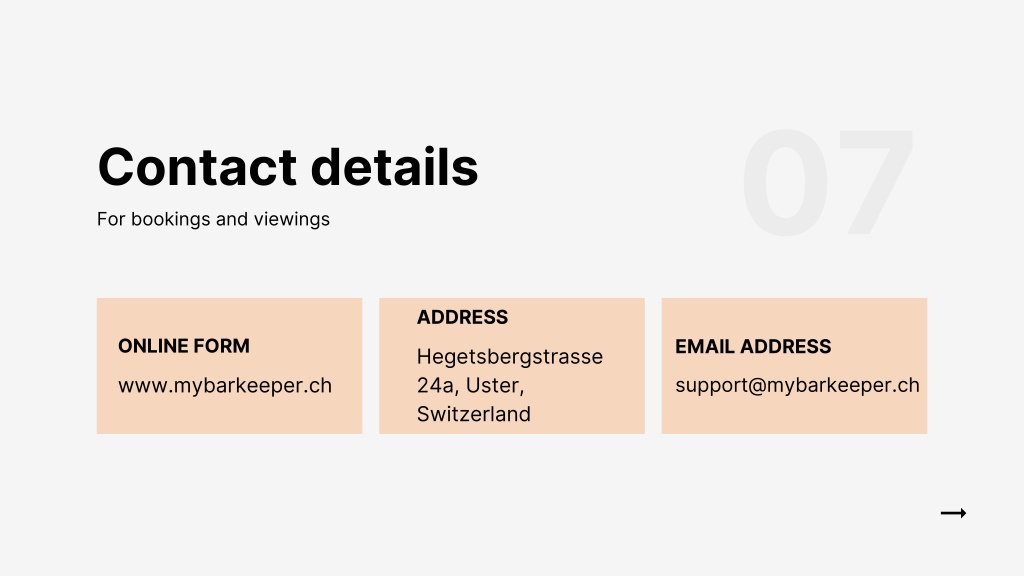Click the ONLINE FORM label
The image size is (1024, 576).
pos(184,346)
